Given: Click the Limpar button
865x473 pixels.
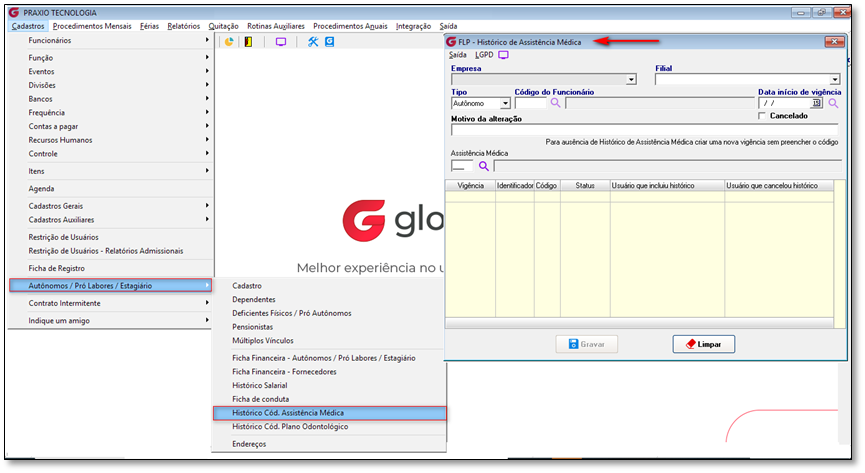Looking at the screenshot, I should click(x=703, y=344).
